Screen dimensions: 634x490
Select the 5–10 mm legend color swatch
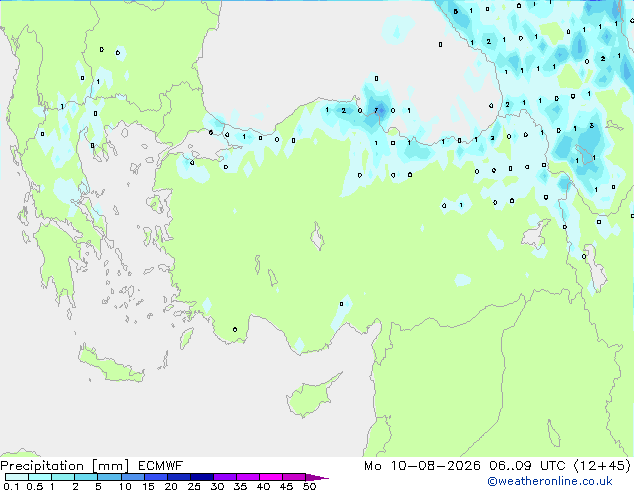click(x=109, y=477)
